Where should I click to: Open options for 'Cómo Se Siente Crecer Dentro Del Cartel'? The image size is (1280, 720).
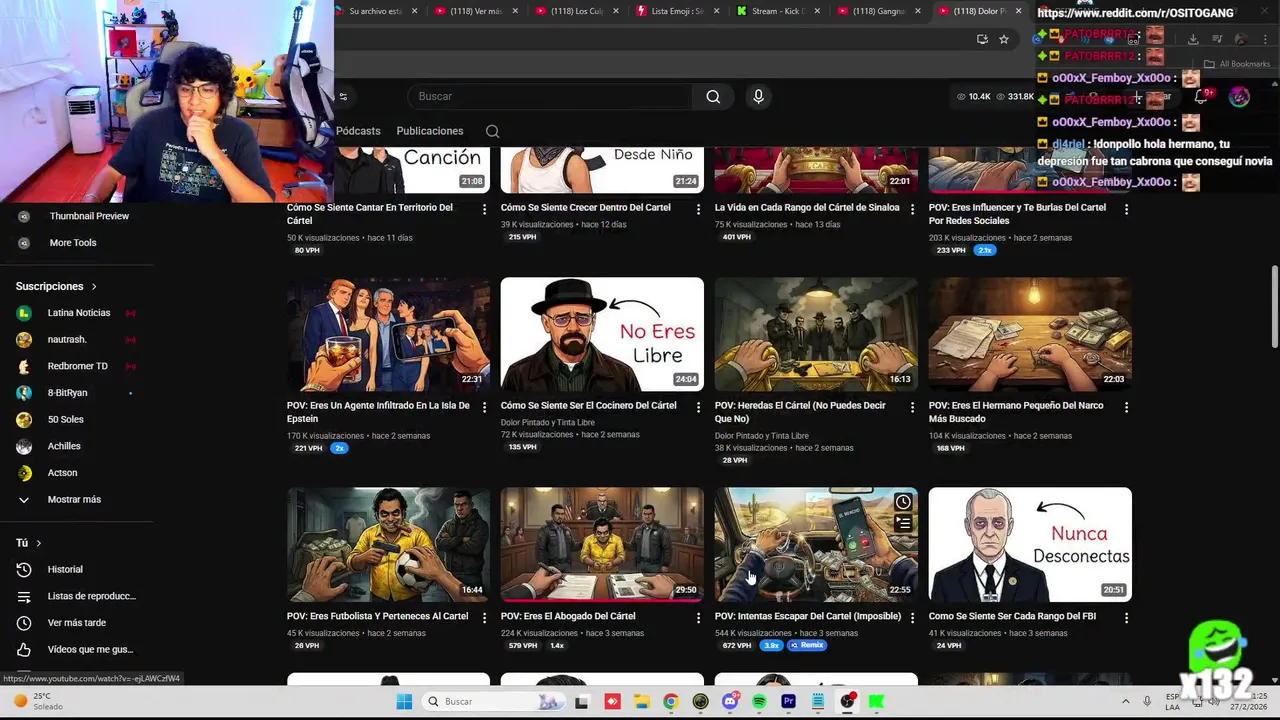click(698, 209)
